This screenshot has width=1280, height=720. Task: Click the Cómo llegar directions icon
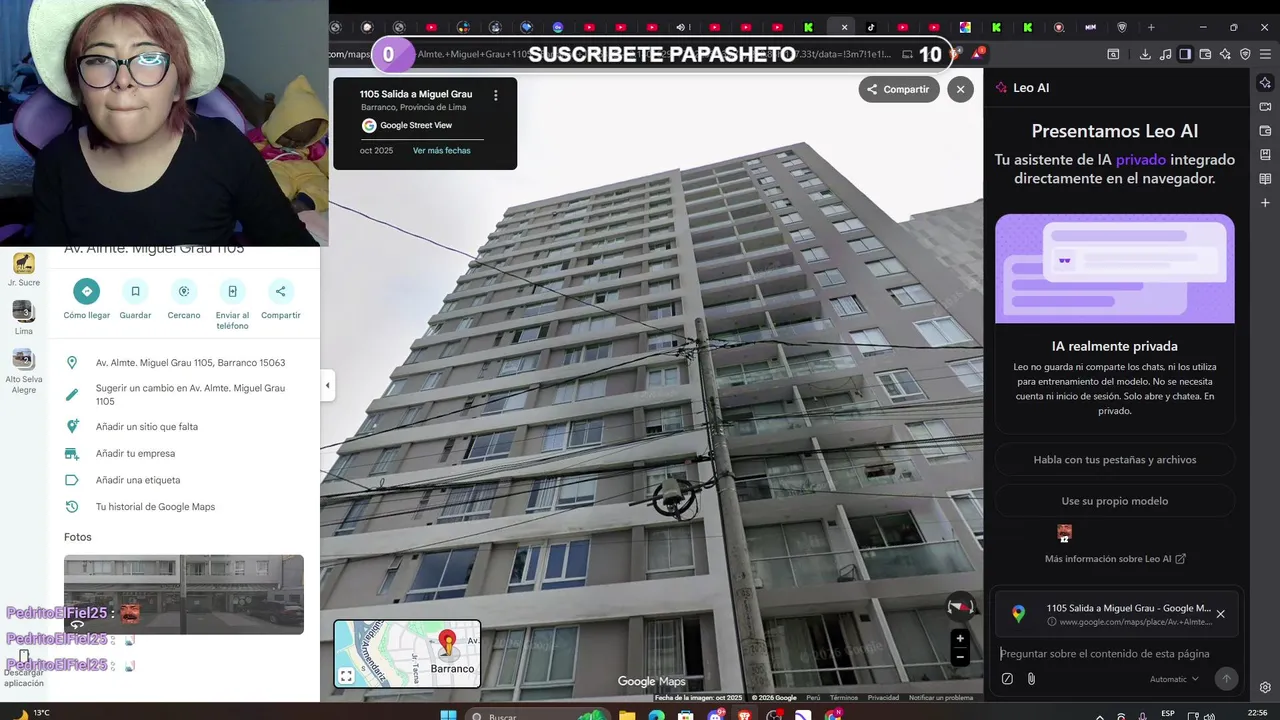tap(86, 291)
